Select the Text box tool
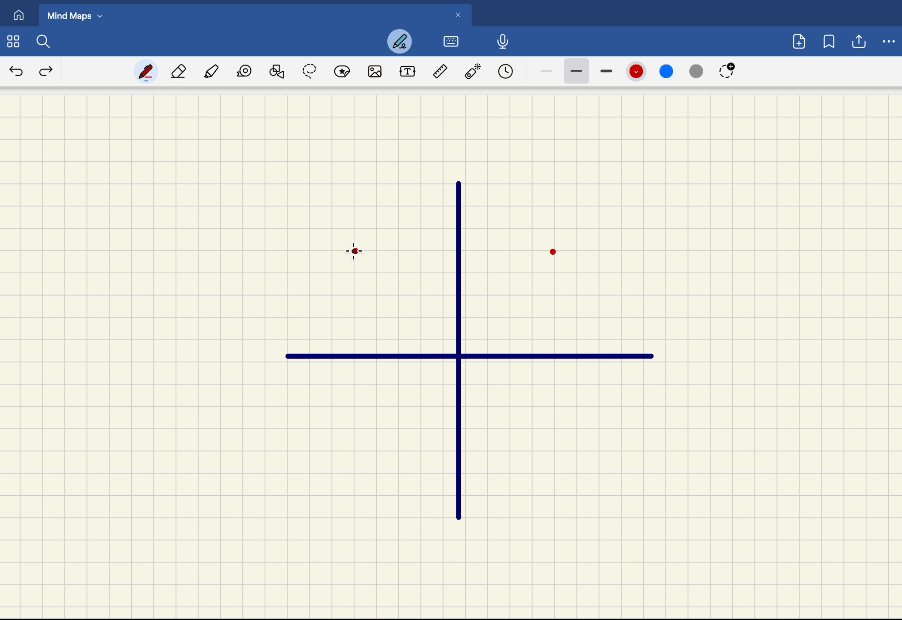Viewport: 902px width, 620px height. pyautogui.click(x=407, y=72)
